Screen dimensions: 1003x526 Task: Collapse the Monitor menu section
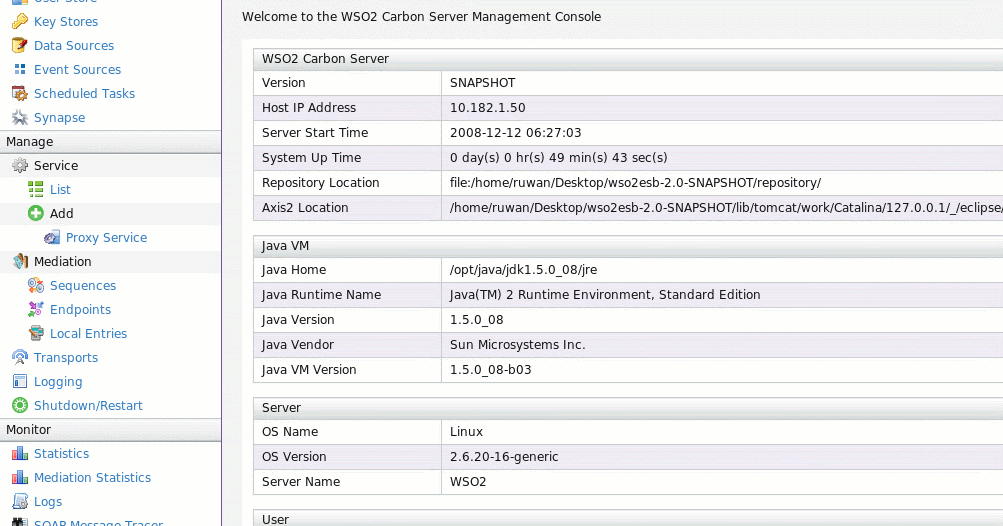pos(110,429)
